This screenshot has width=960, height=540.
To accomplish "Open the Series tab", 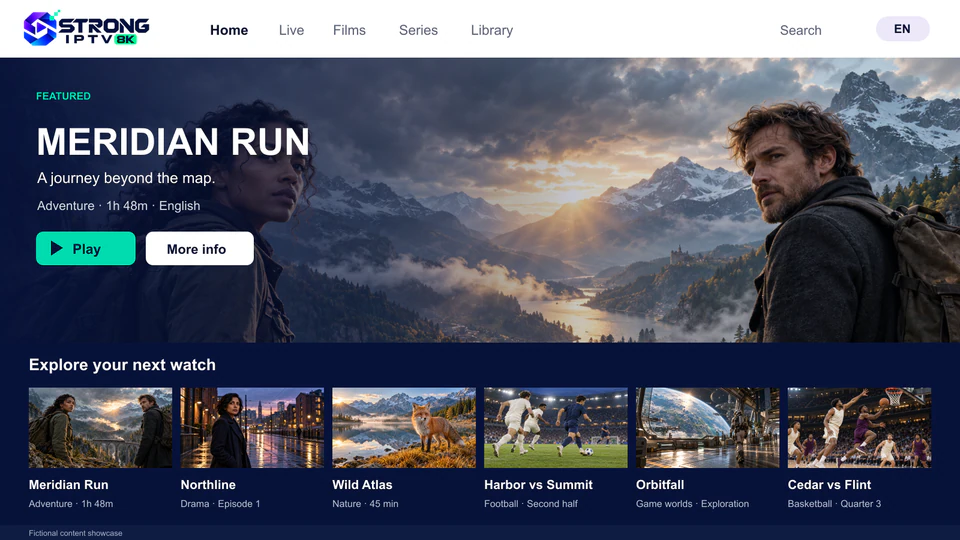I will click(x=418, y=30).
